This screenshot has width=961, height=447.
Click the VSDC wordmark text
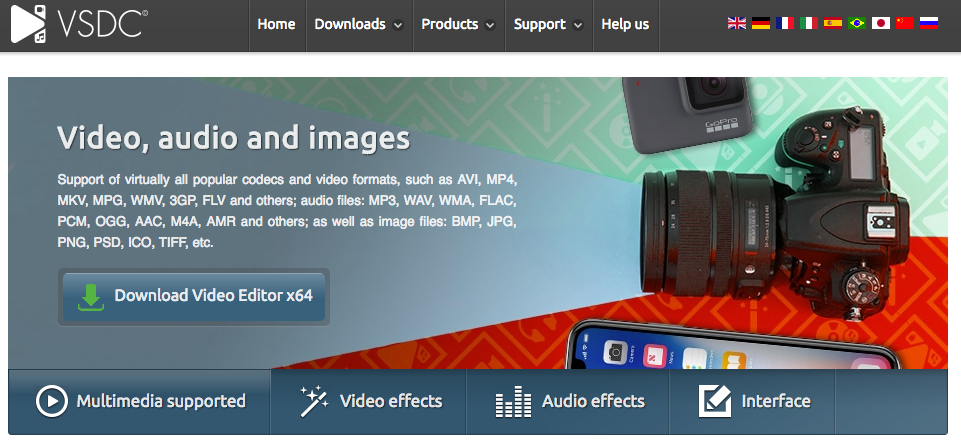(102, 24)
